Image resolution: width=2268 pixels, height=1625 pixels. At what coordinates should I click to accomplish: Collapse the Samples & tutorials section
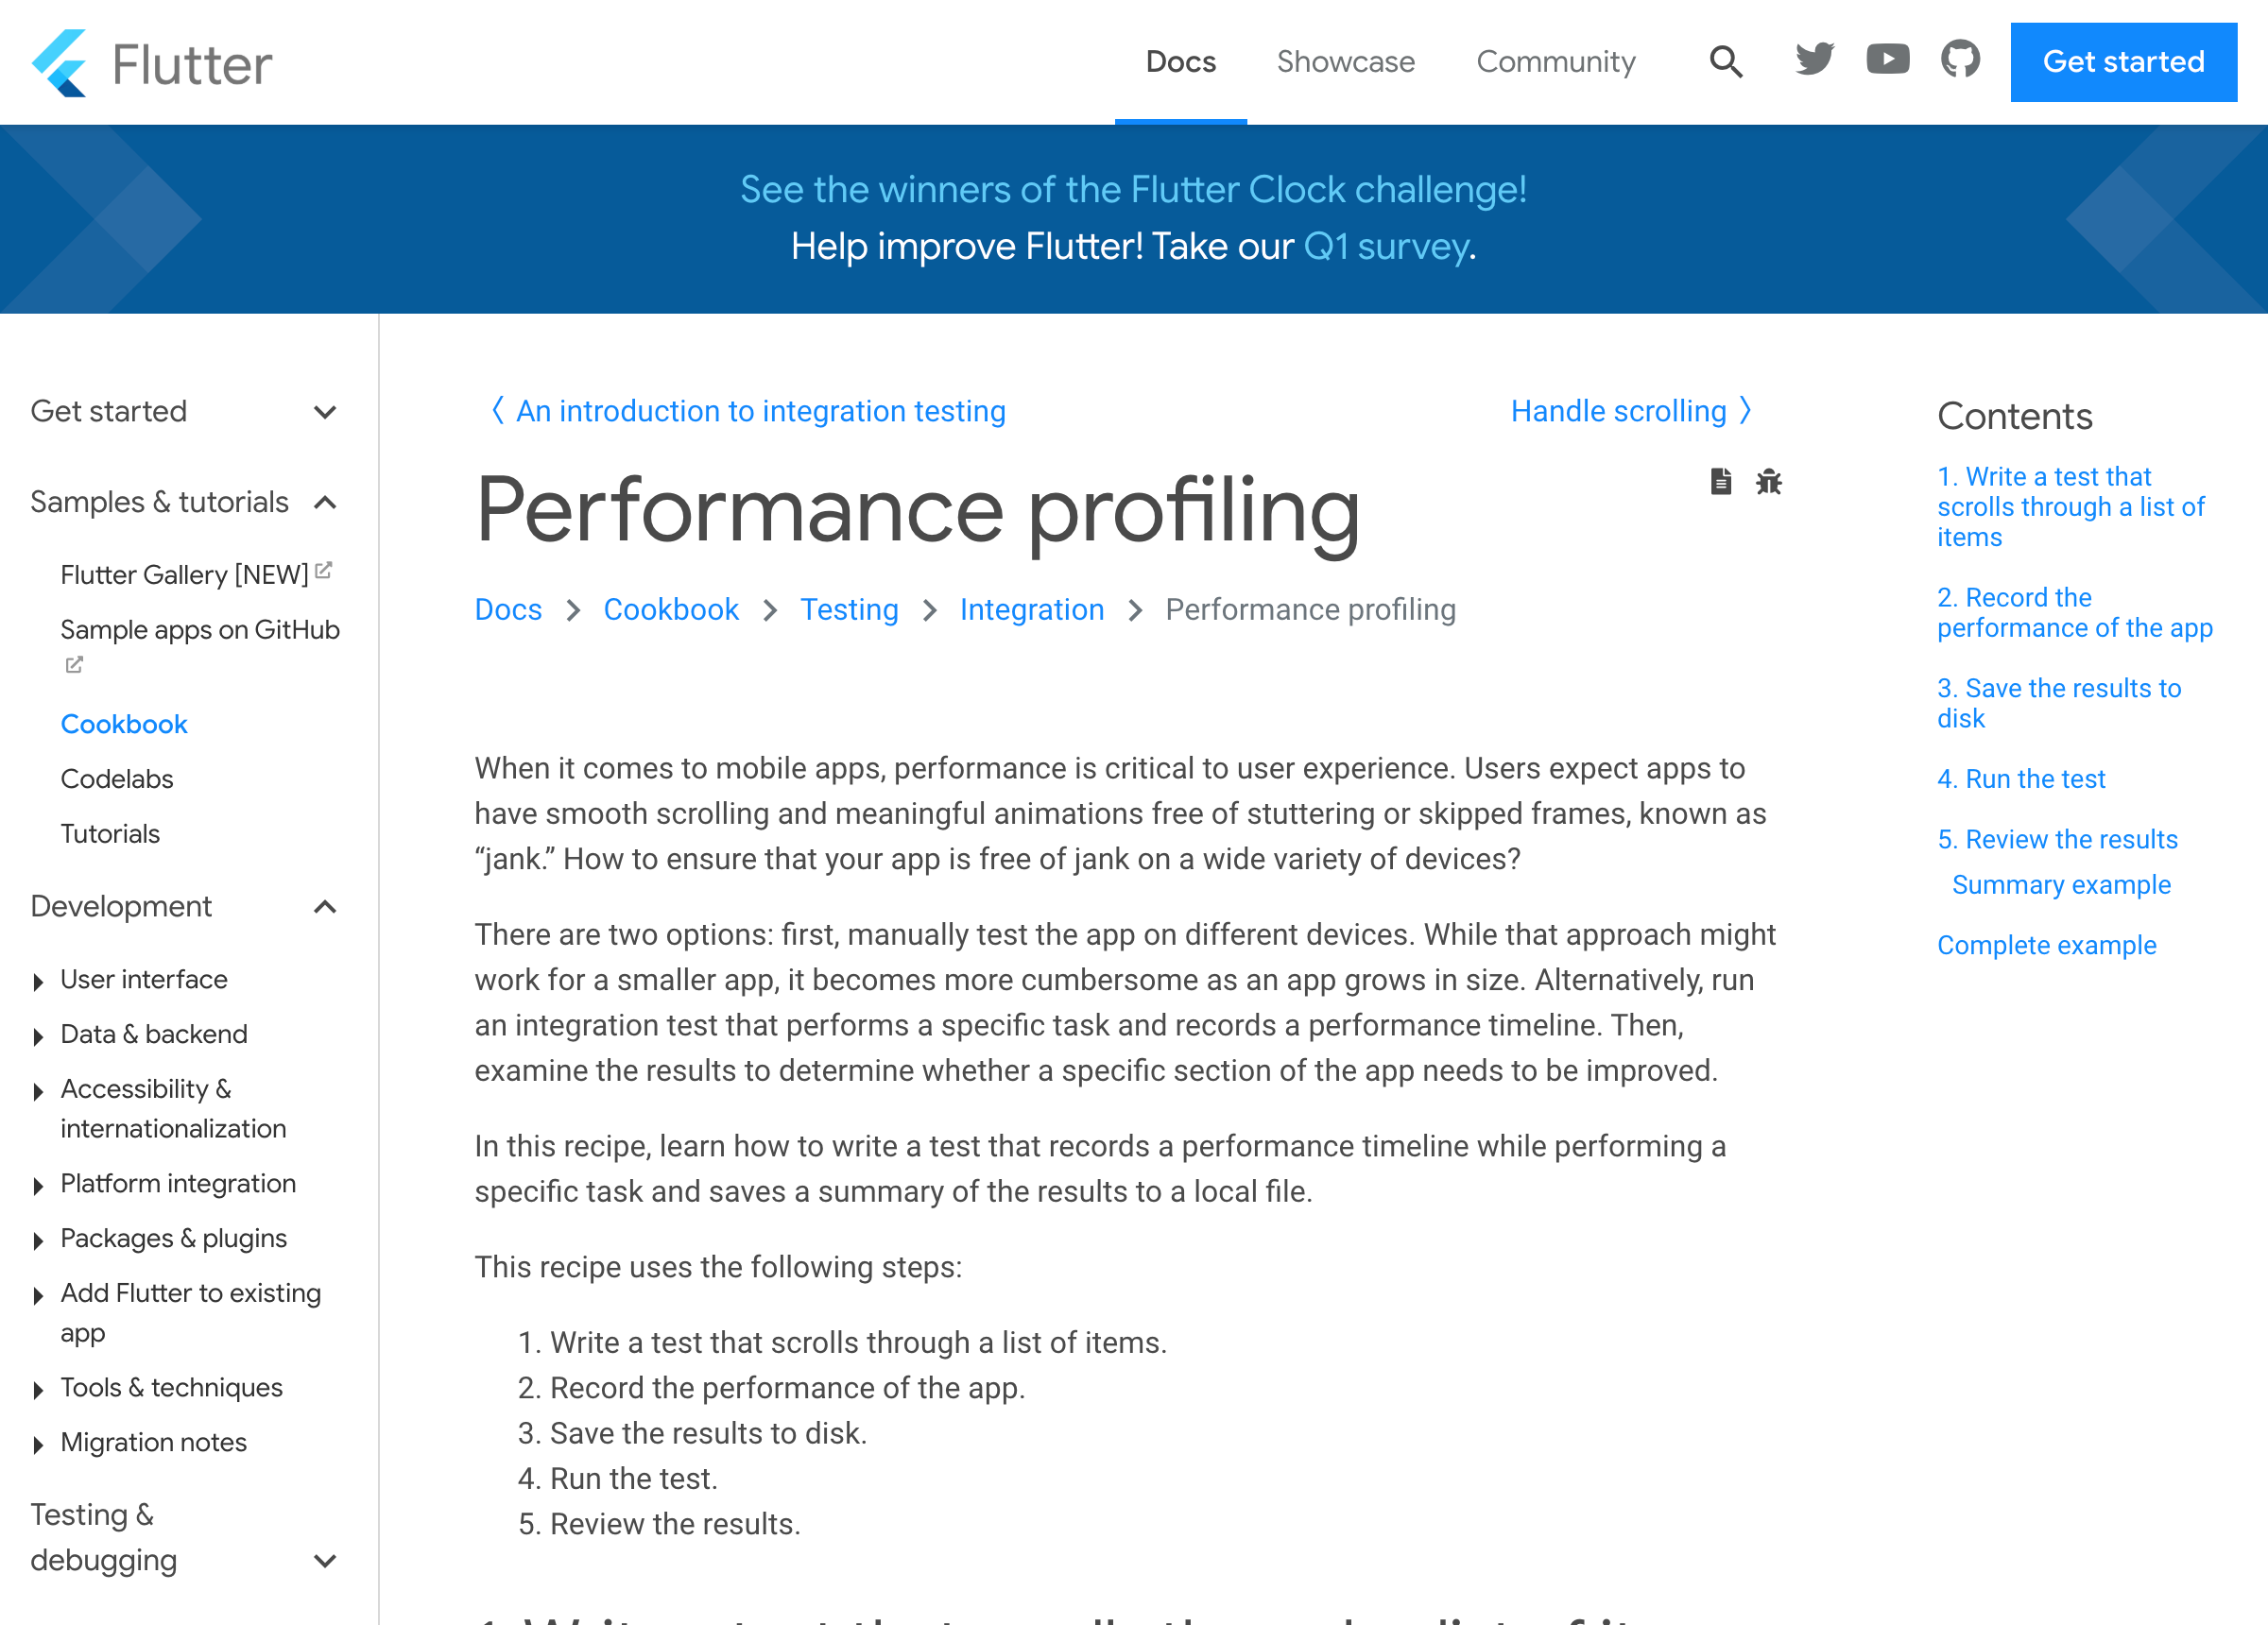324,503
